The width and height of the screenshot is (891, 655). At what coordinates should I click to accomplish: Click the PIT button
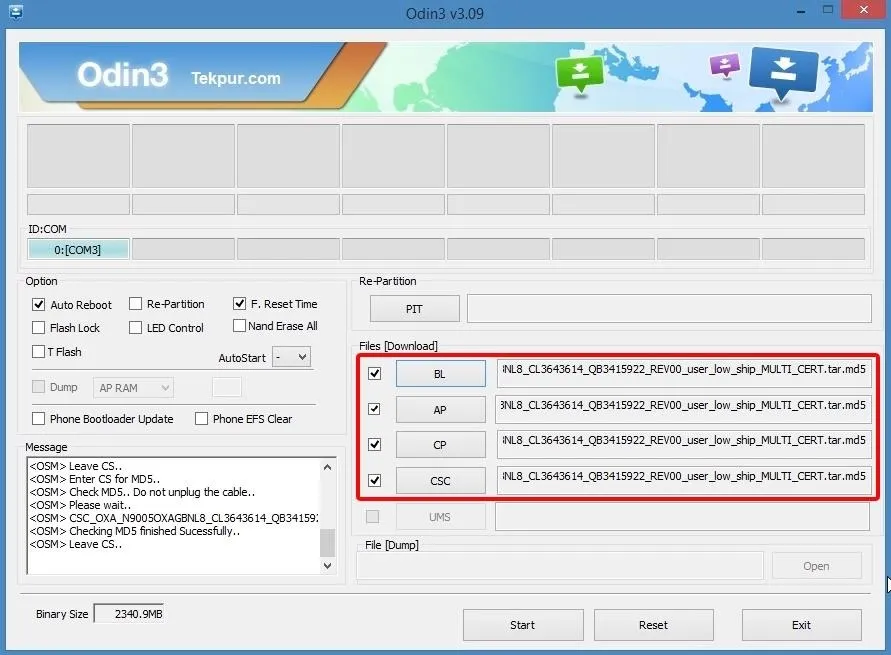point(414,309)
